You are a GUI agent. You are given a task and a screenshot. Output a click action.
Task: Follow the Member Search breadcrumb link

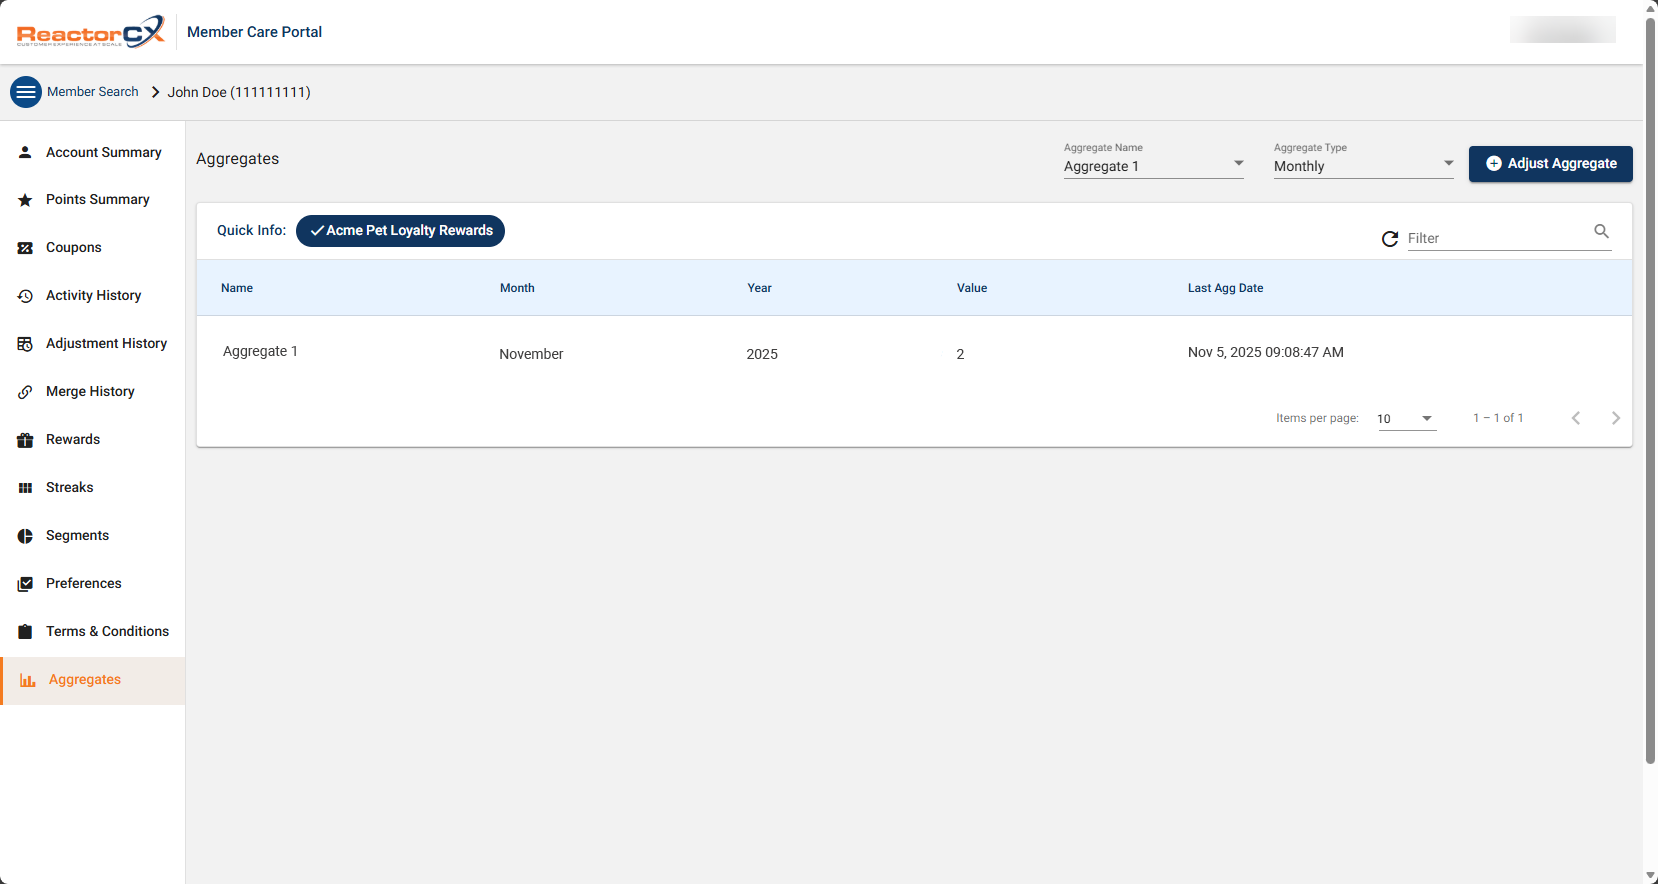coord(93,92)
